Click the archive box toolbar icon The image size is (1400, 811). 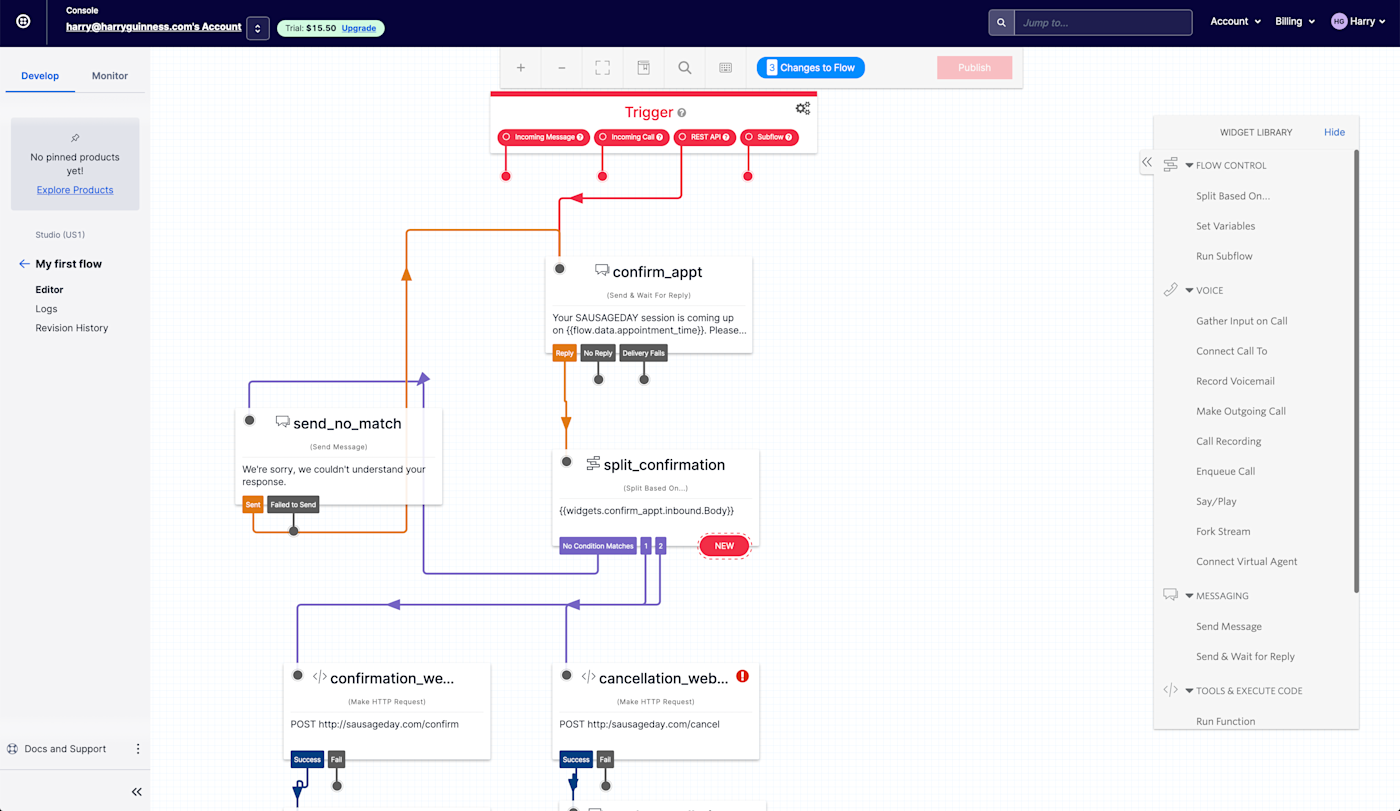pyautogui.click(x=644, y=68)
